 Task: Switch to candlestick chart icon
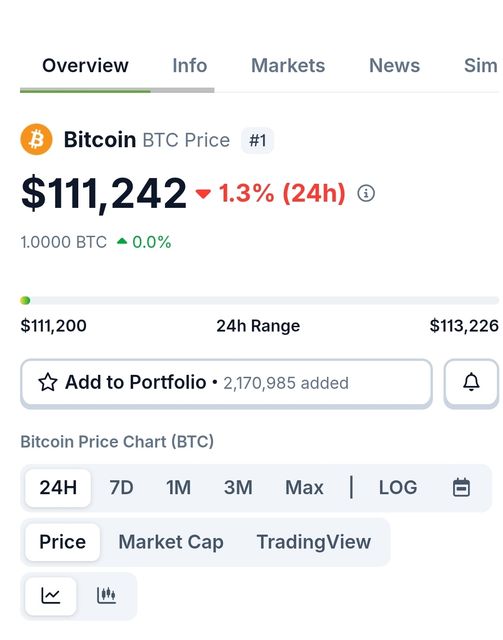[106, 596]
